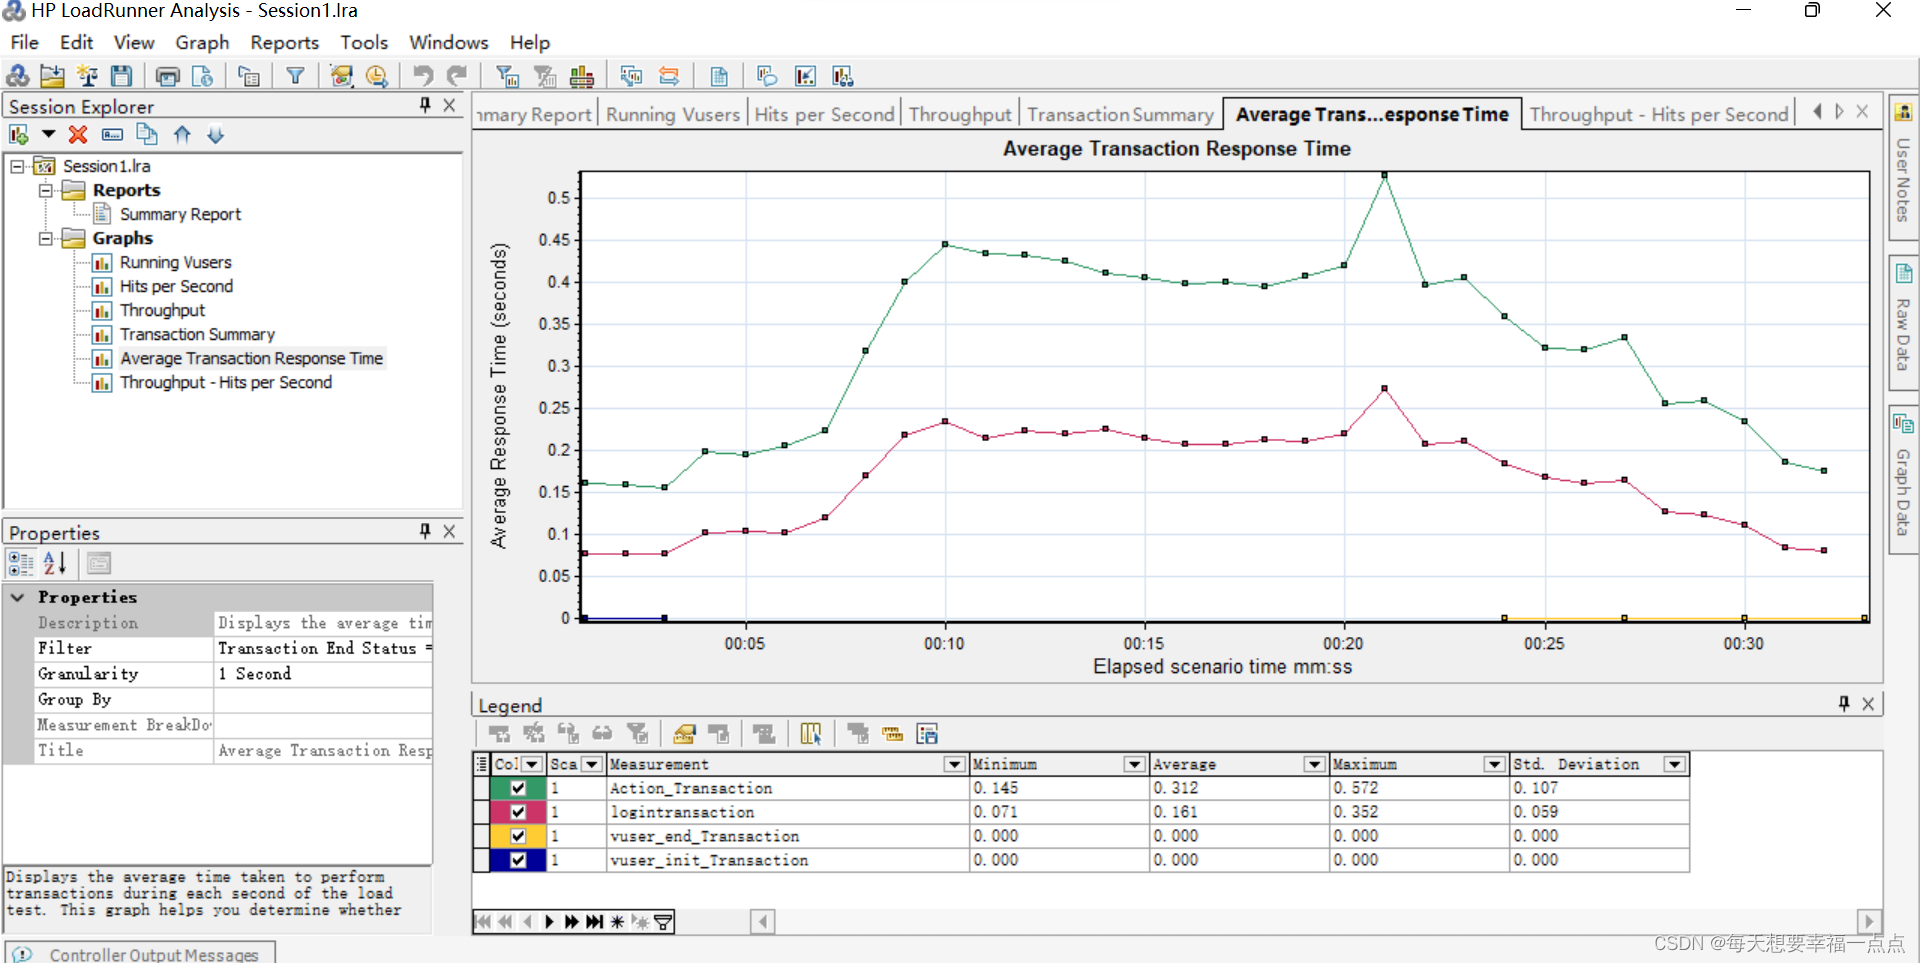
Task: Open the Measurement column dropdown arrow
Action: tap(954, 764)
